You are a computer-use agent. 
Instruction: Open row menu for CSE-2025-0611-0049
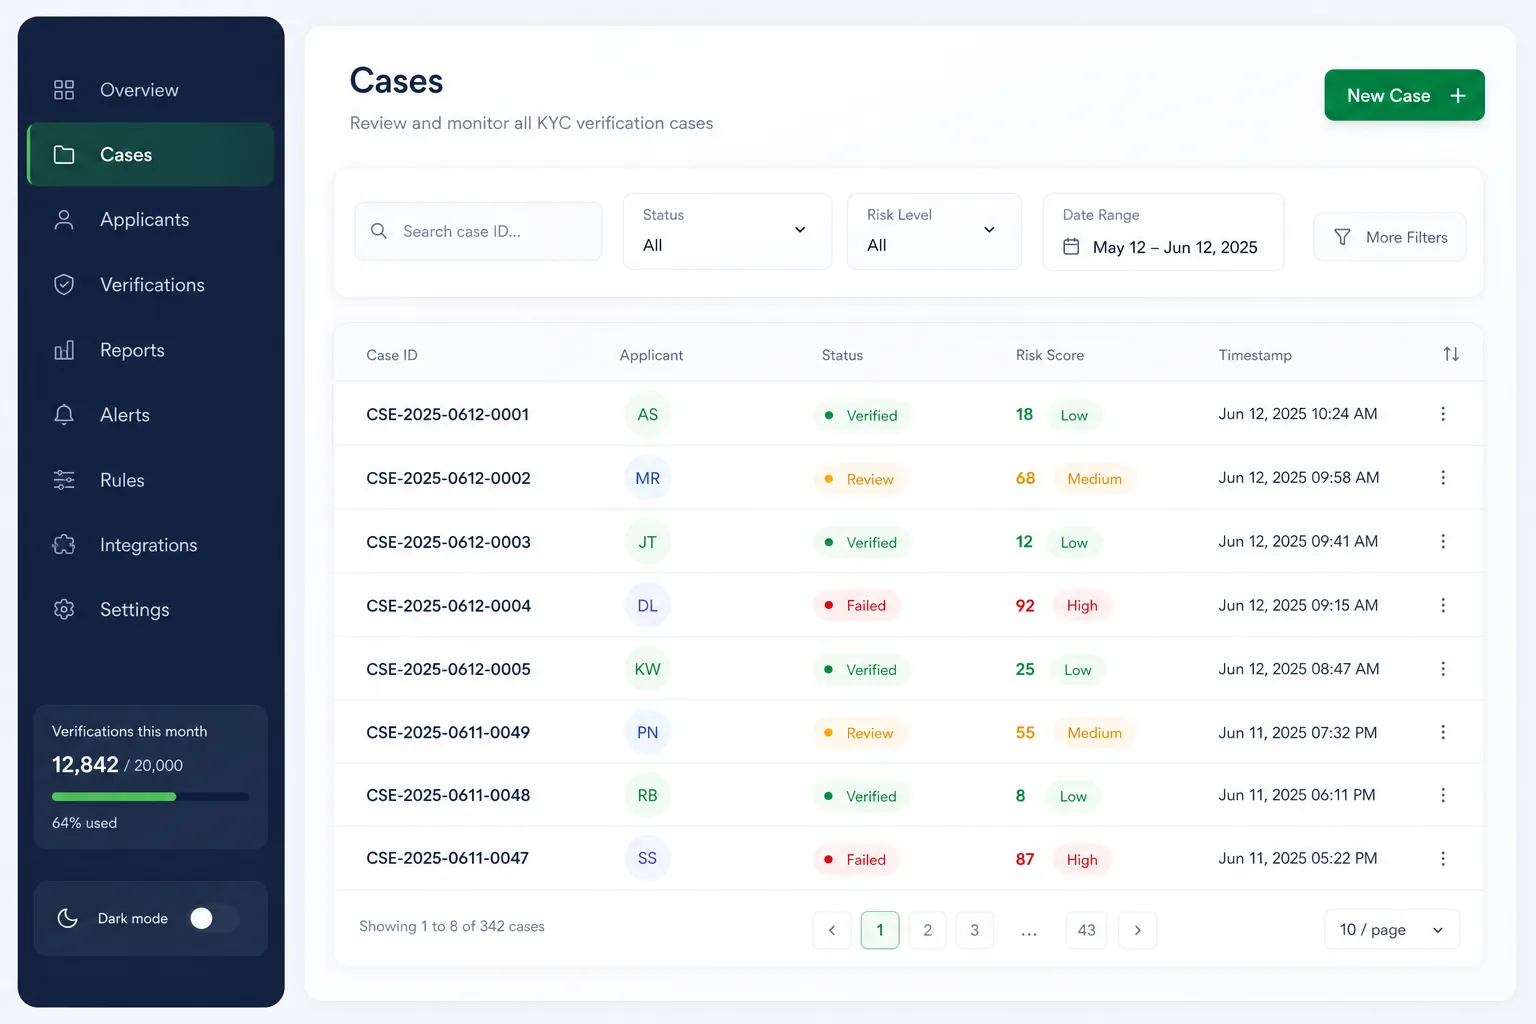[1443, 732]
